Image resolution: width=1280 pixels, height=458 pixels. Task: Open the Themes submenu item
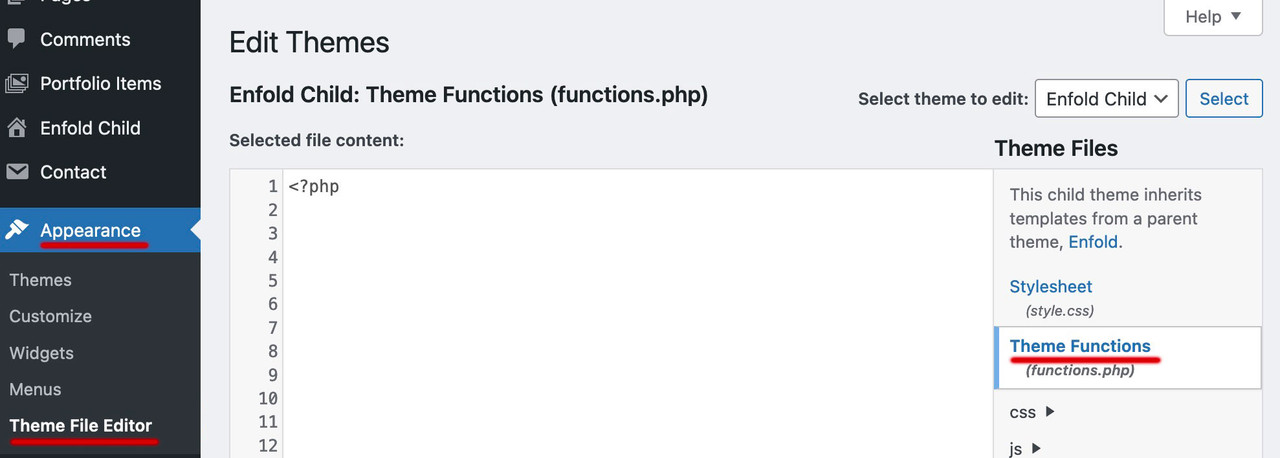[40, 280]
